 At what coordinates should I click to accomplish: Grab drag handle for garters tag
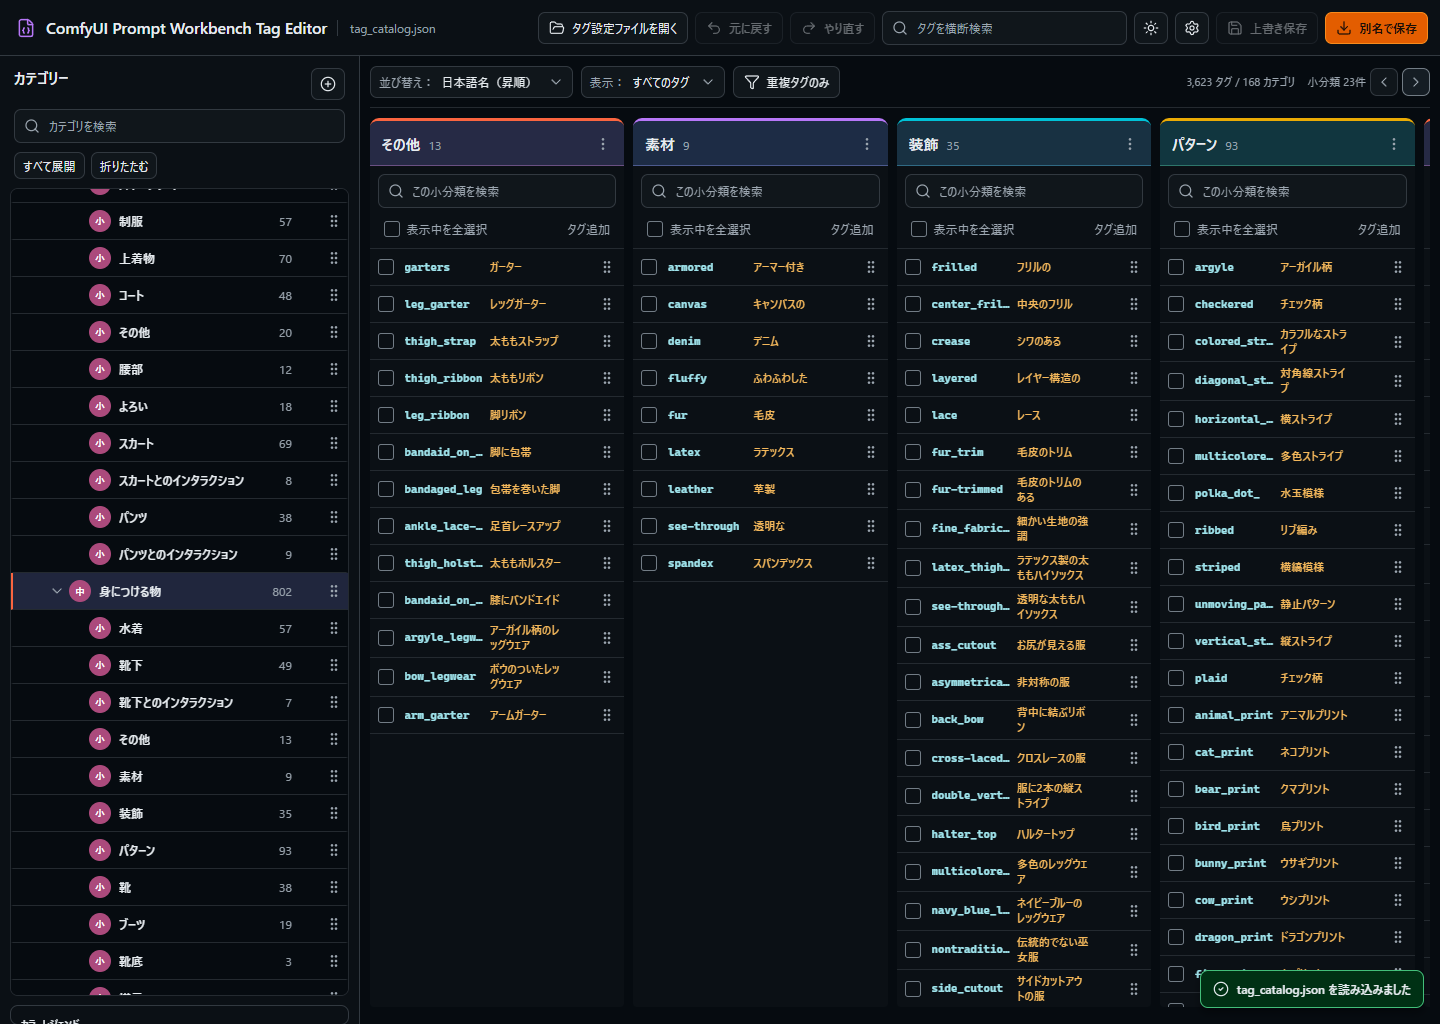tap(607, 267)
